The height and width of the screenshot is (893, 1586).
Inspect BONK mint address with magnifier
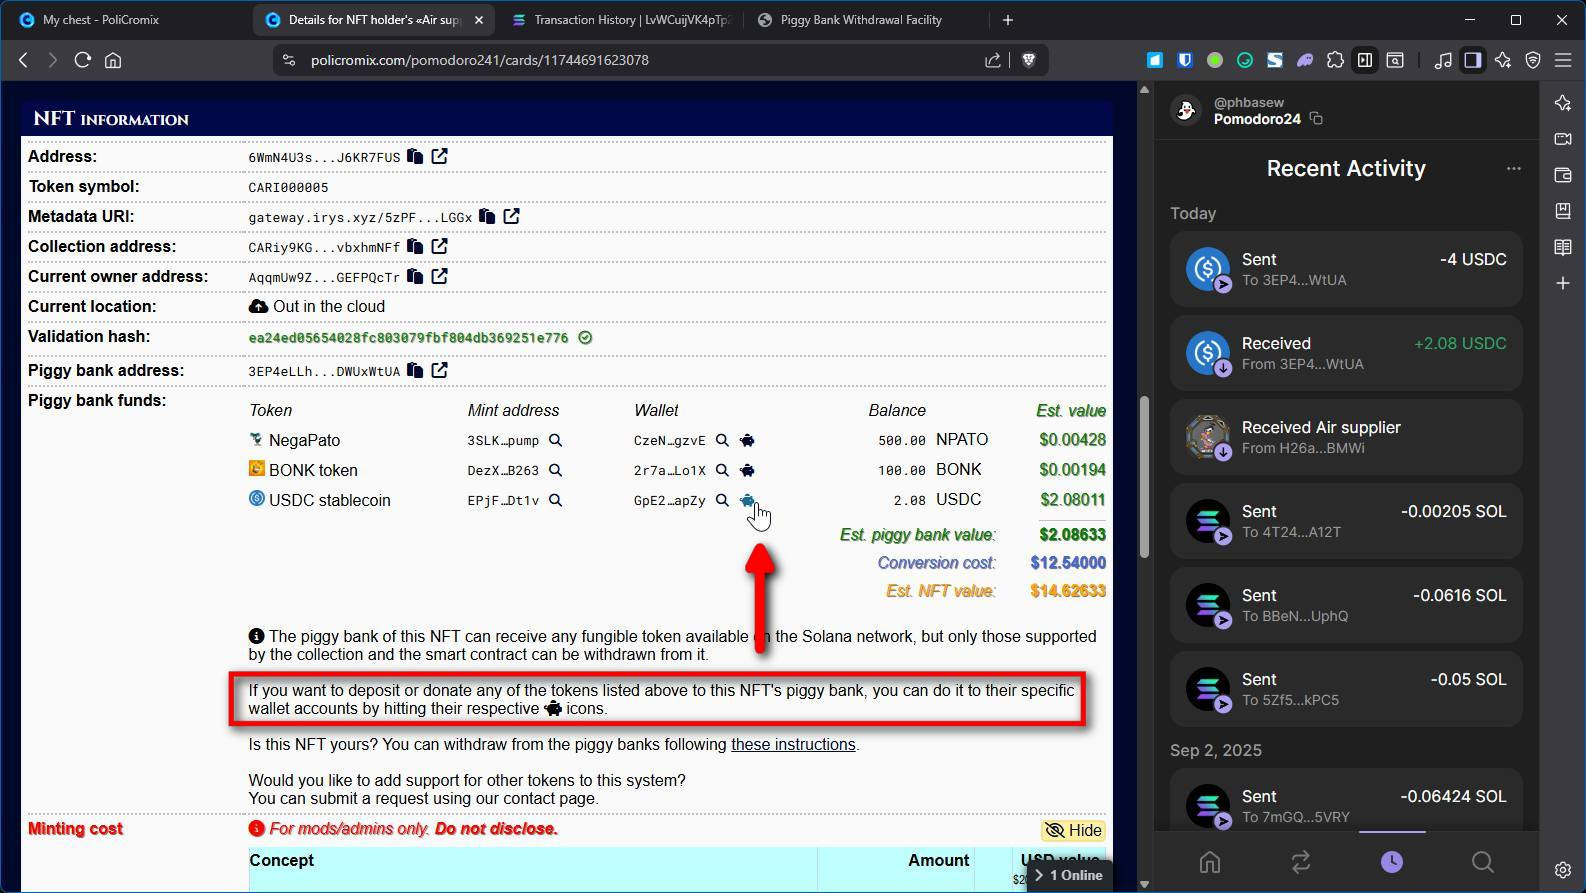point(555,471)
